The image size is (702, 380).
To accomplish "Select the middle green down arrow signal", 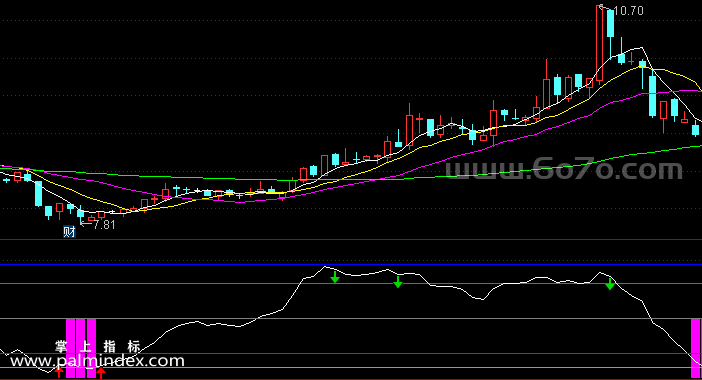I will (398, 282).
